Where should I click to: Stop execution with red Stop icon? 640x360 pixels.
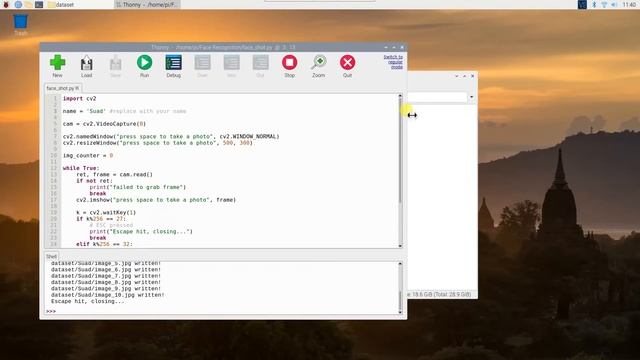click(x=289, y=66)
